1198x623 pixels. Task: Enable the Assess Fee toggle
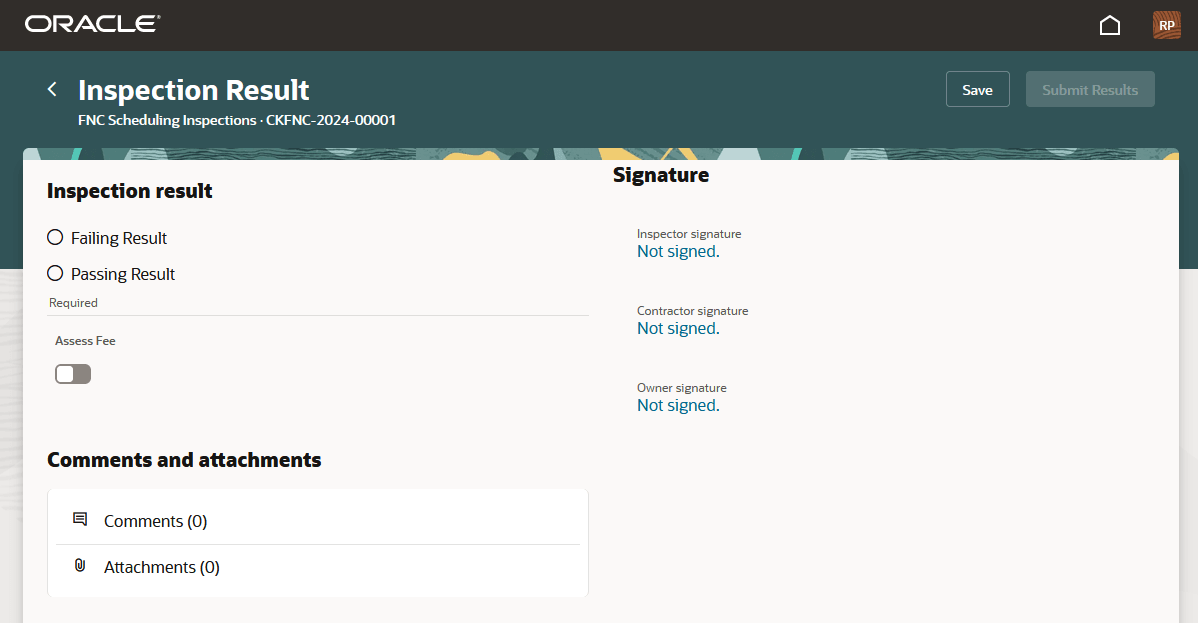[72, 373]
